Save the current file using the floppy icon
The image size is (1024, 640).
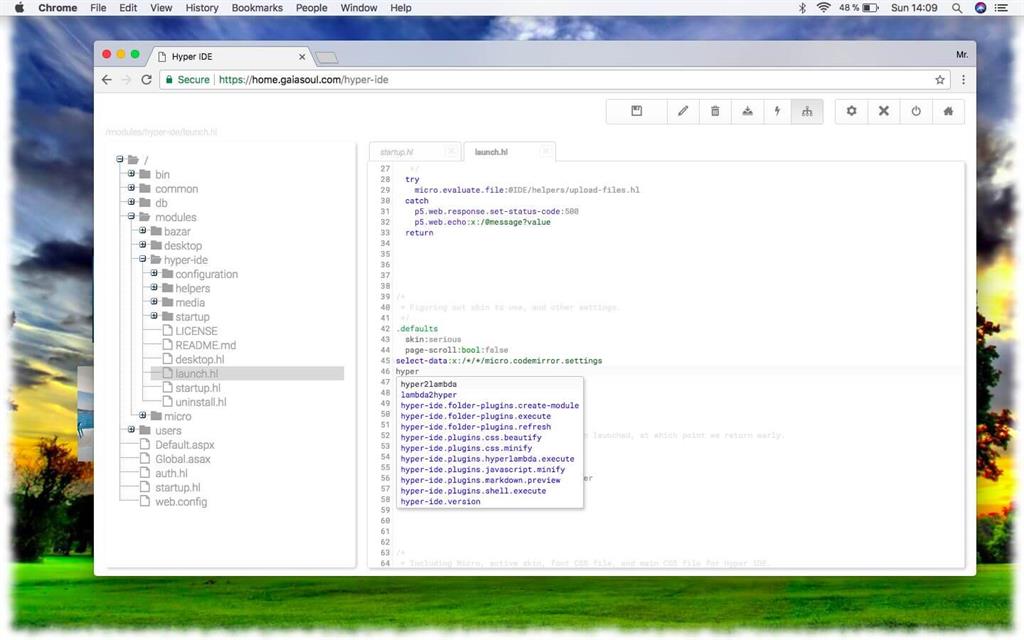coord(637,111)
